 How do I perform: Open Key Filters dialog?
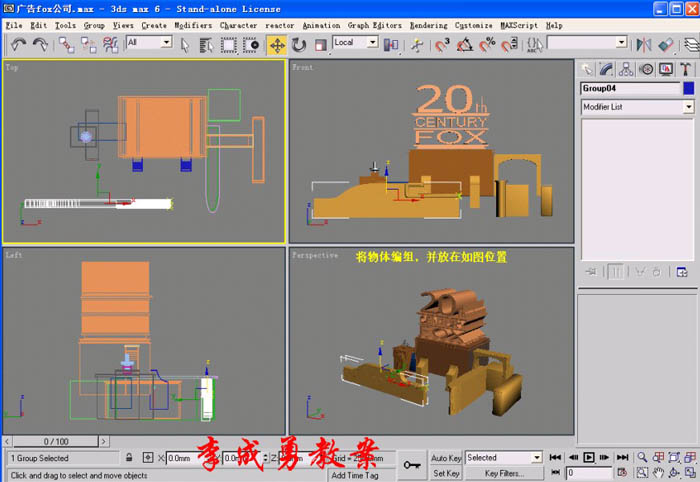504,473
